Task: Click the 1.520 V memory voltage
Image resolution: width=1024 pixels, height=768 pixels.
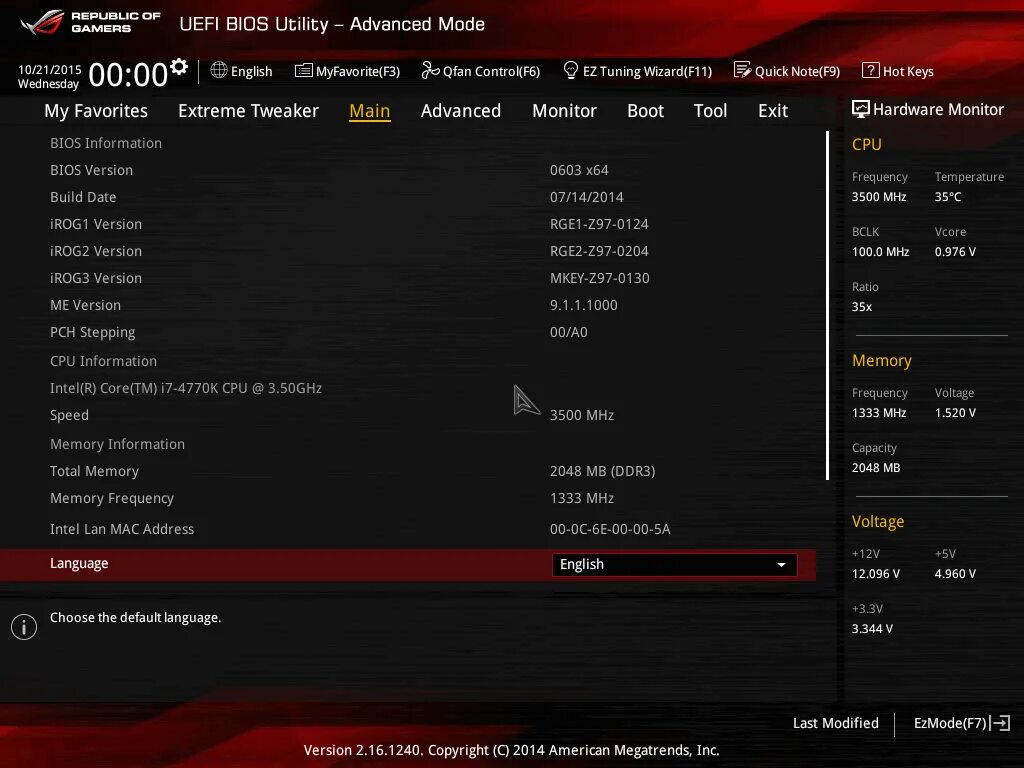Action: [955, 413]
